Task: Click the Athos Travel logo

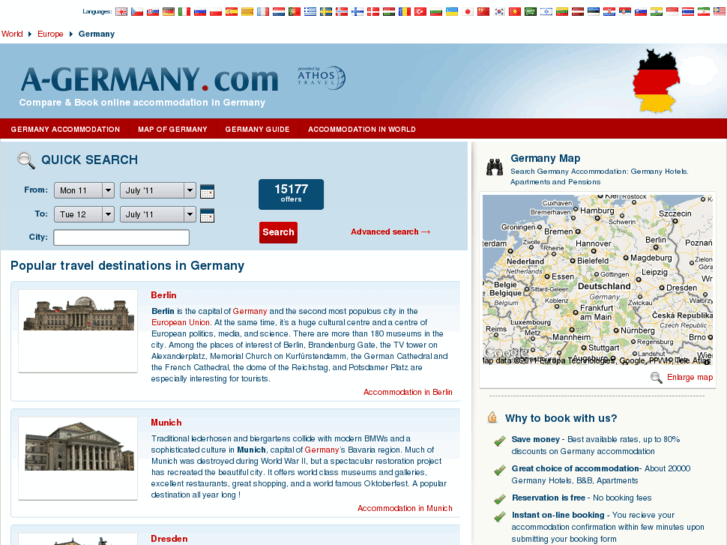Action: (x=321, y=77)
